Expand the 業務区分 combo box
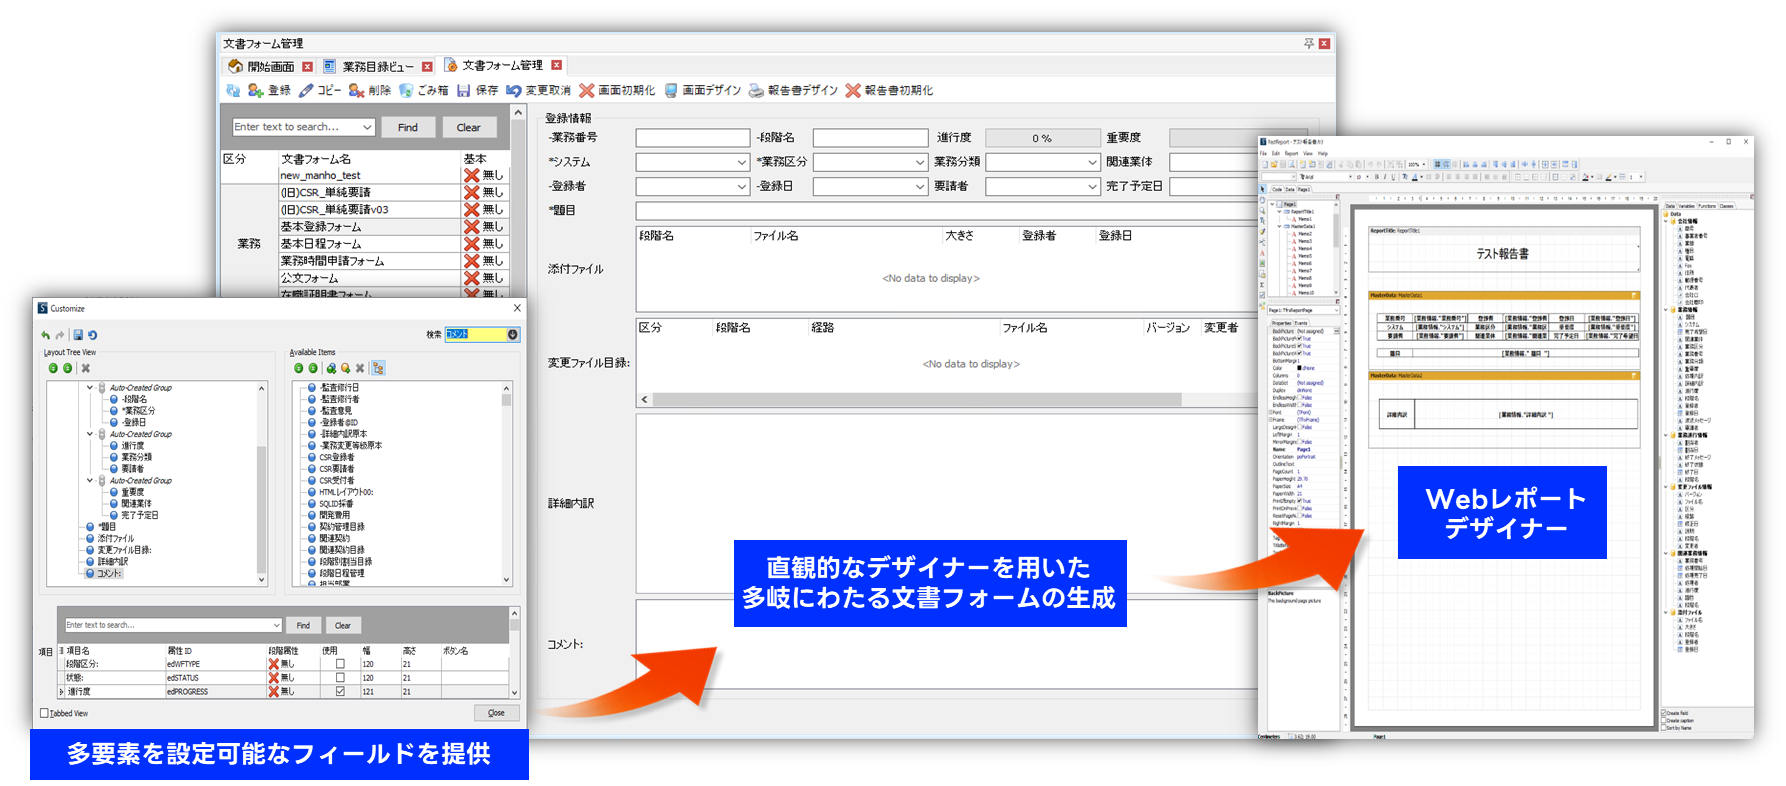Screen dimensions: 1786x786 coord(919,162)
